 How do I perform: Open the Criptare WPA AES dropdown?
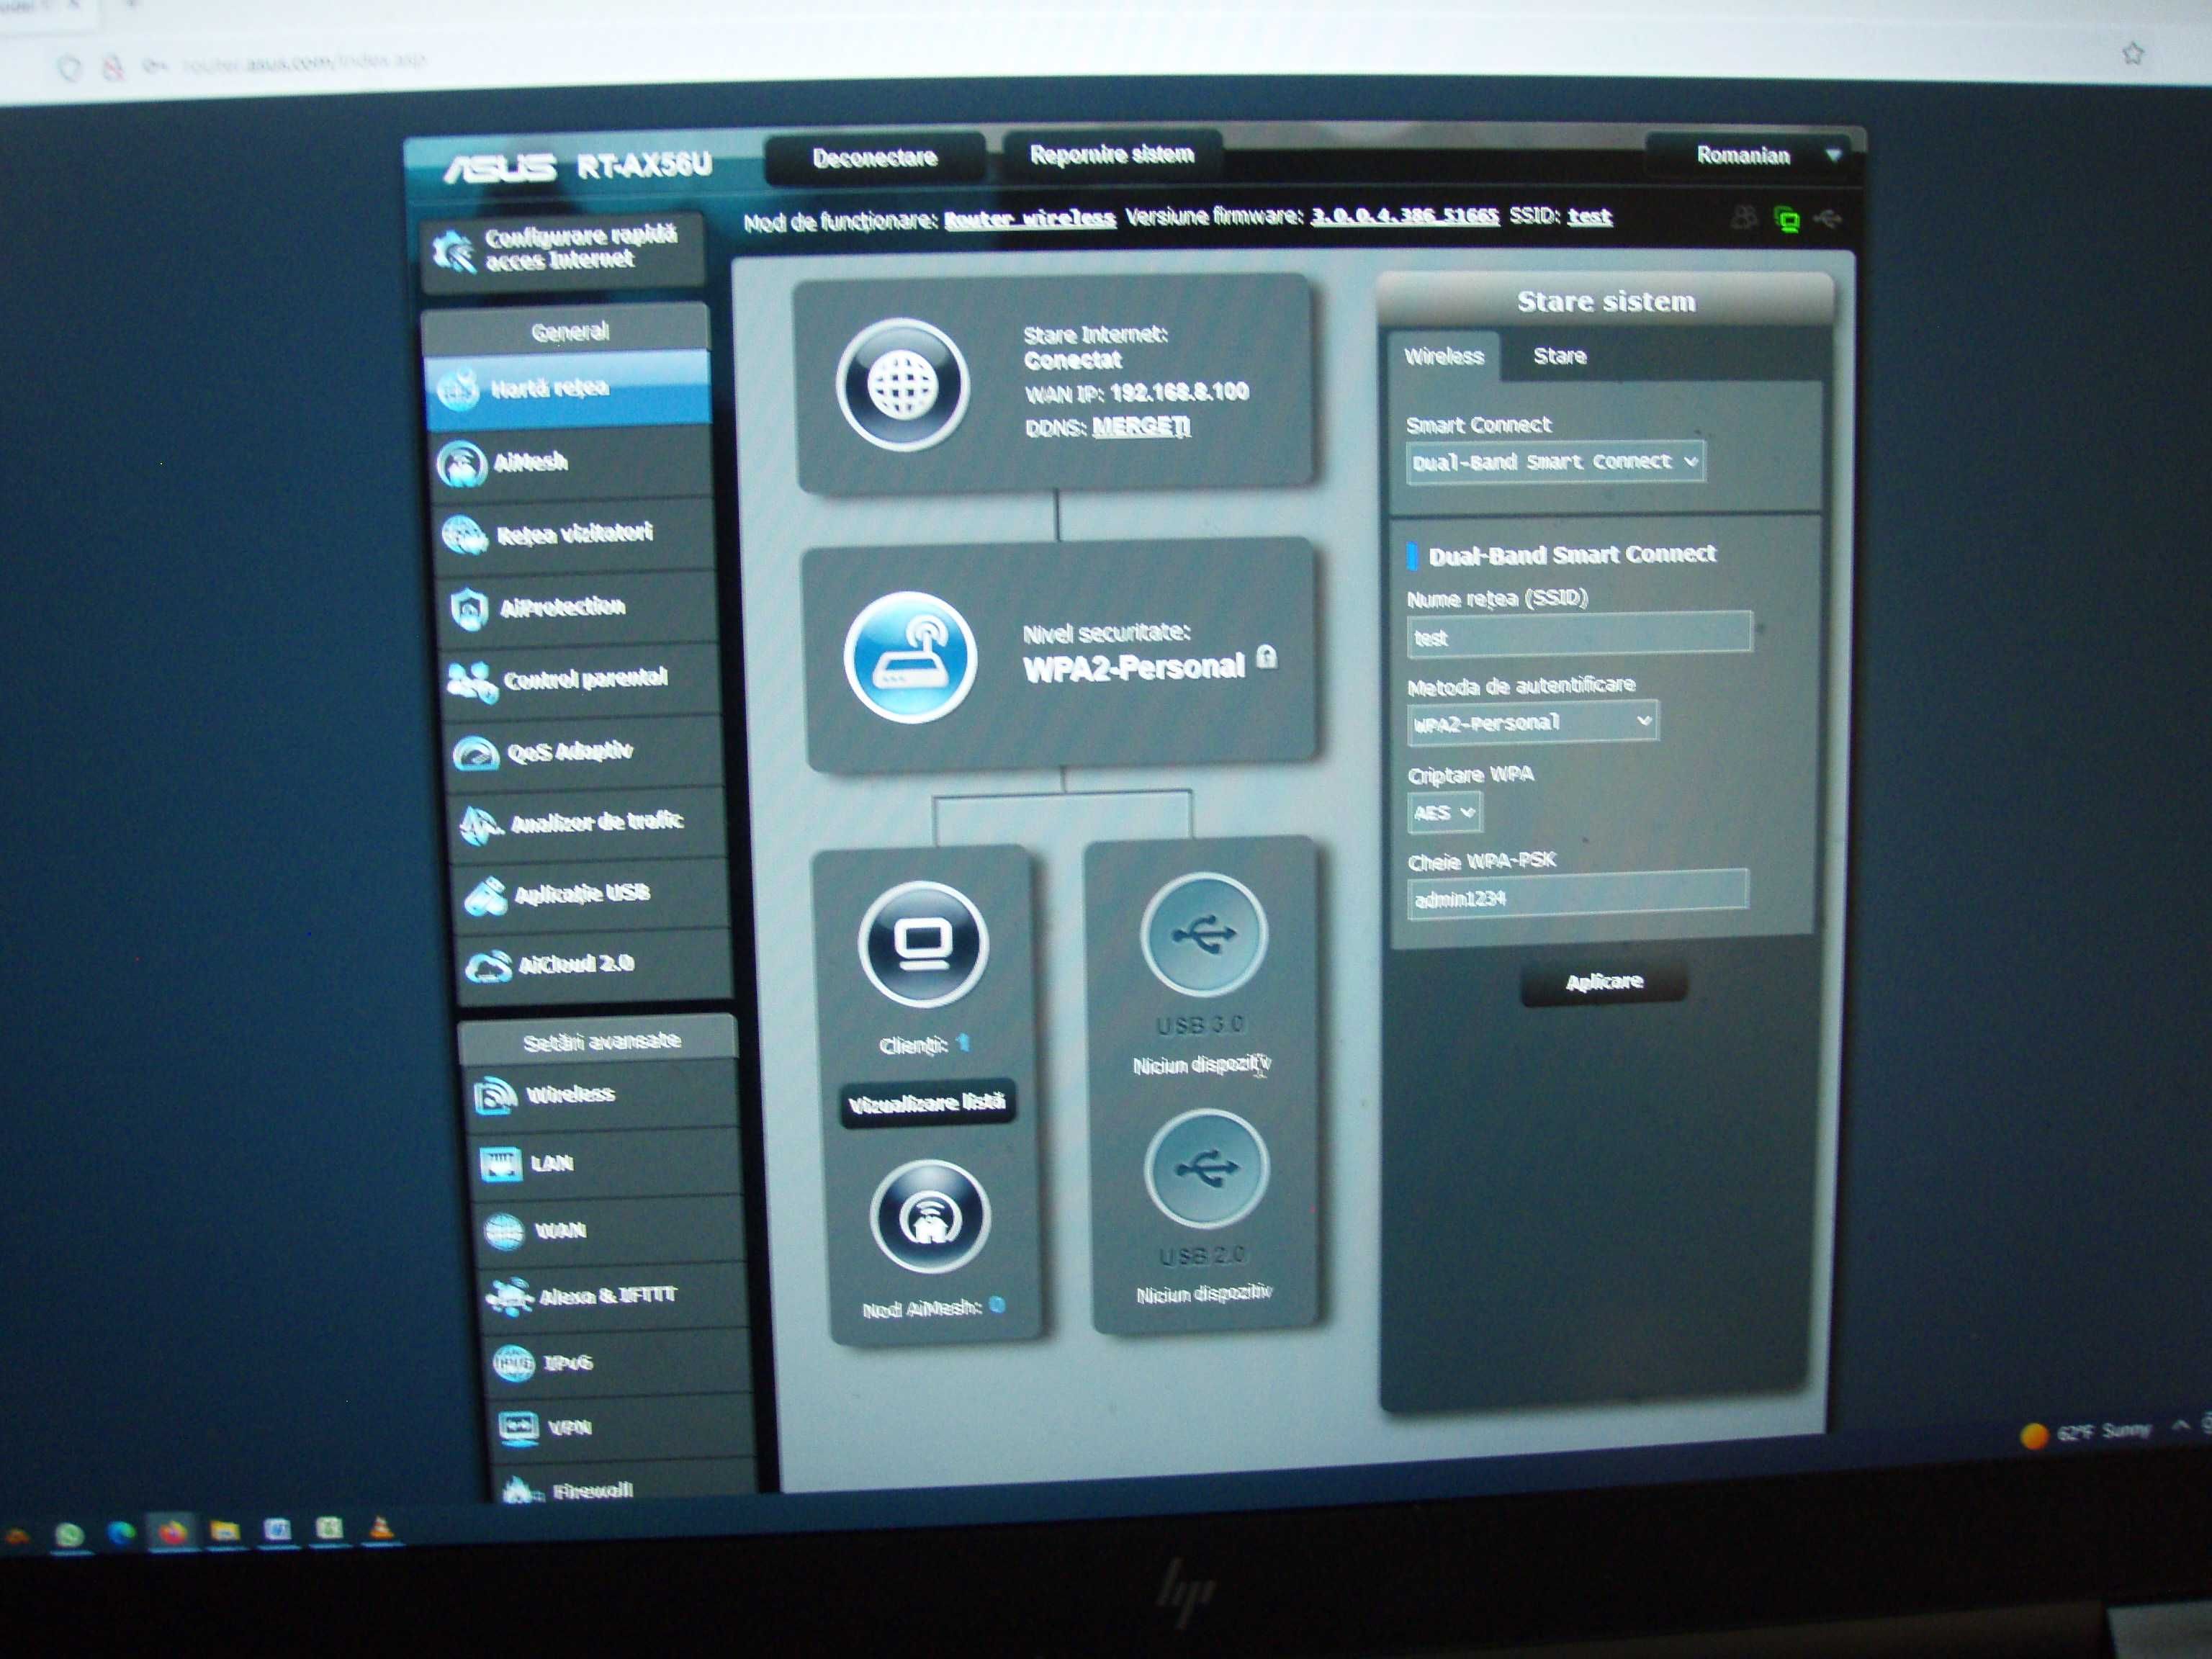[1444, 812]
